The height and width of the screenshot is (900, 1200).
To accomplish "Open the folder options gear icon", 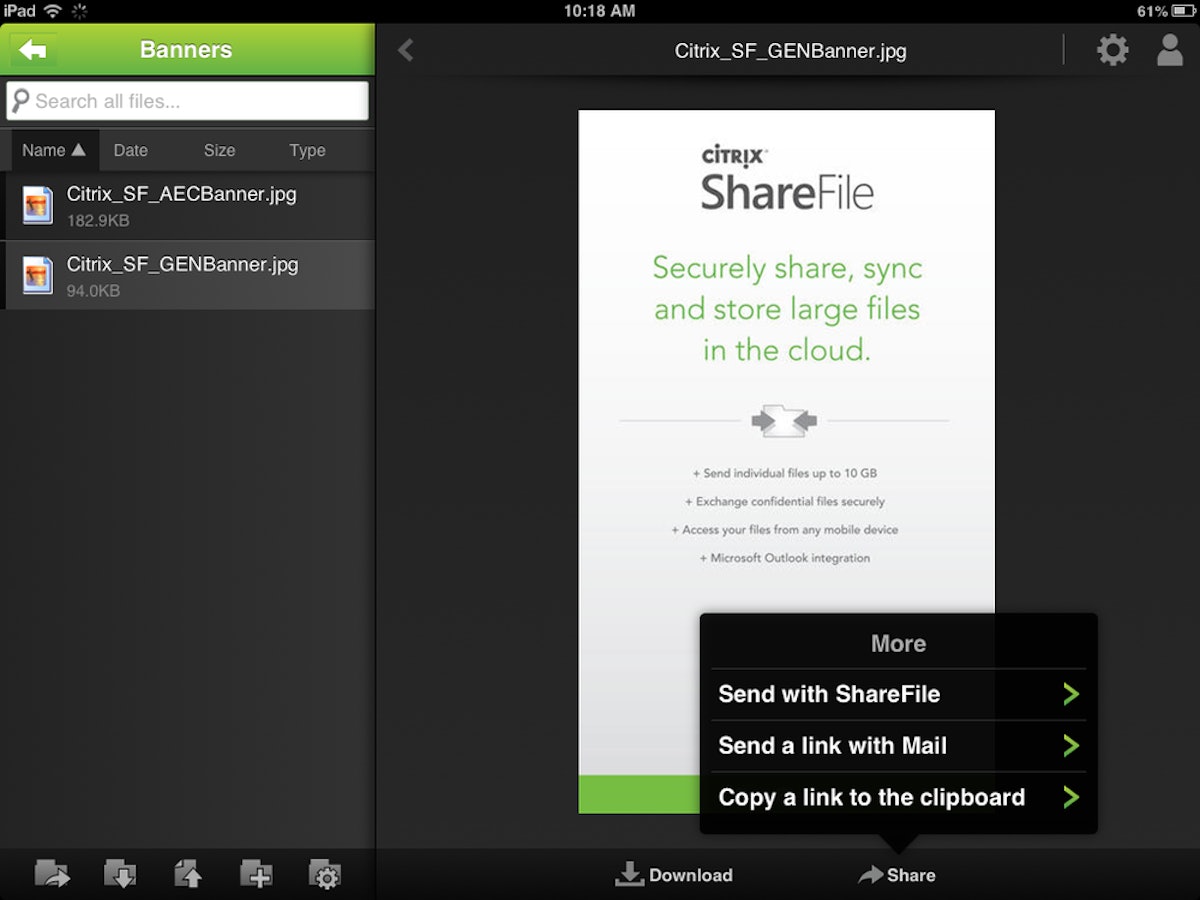I will (x=324, y=872).
